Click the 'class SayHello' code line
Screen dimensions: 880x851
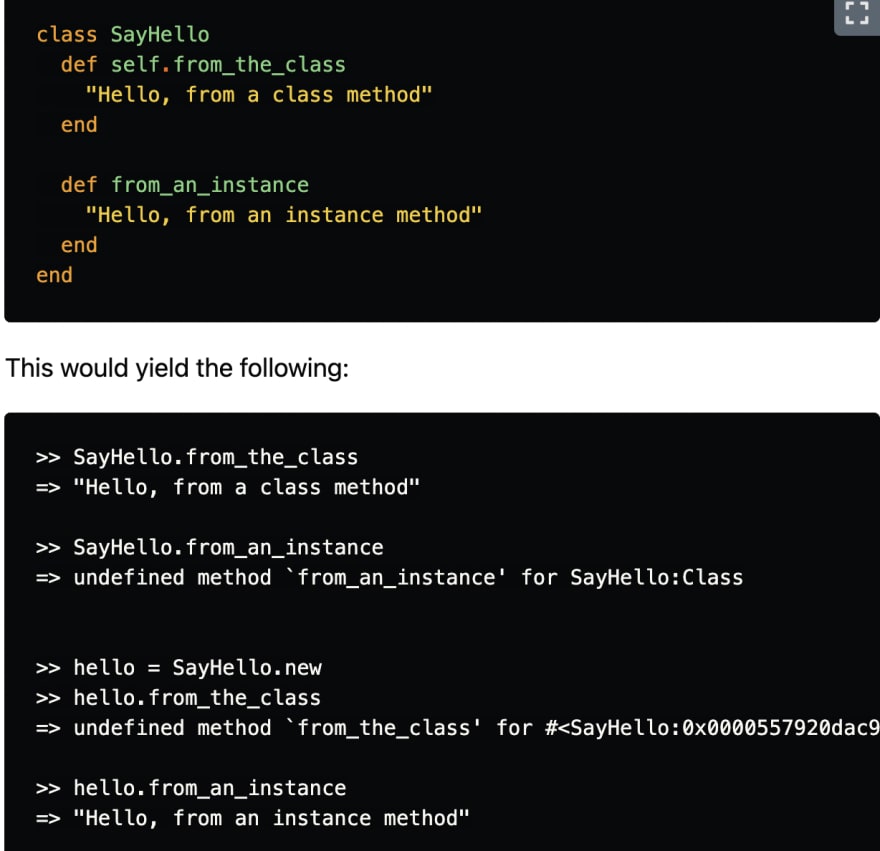pos(123,35)
